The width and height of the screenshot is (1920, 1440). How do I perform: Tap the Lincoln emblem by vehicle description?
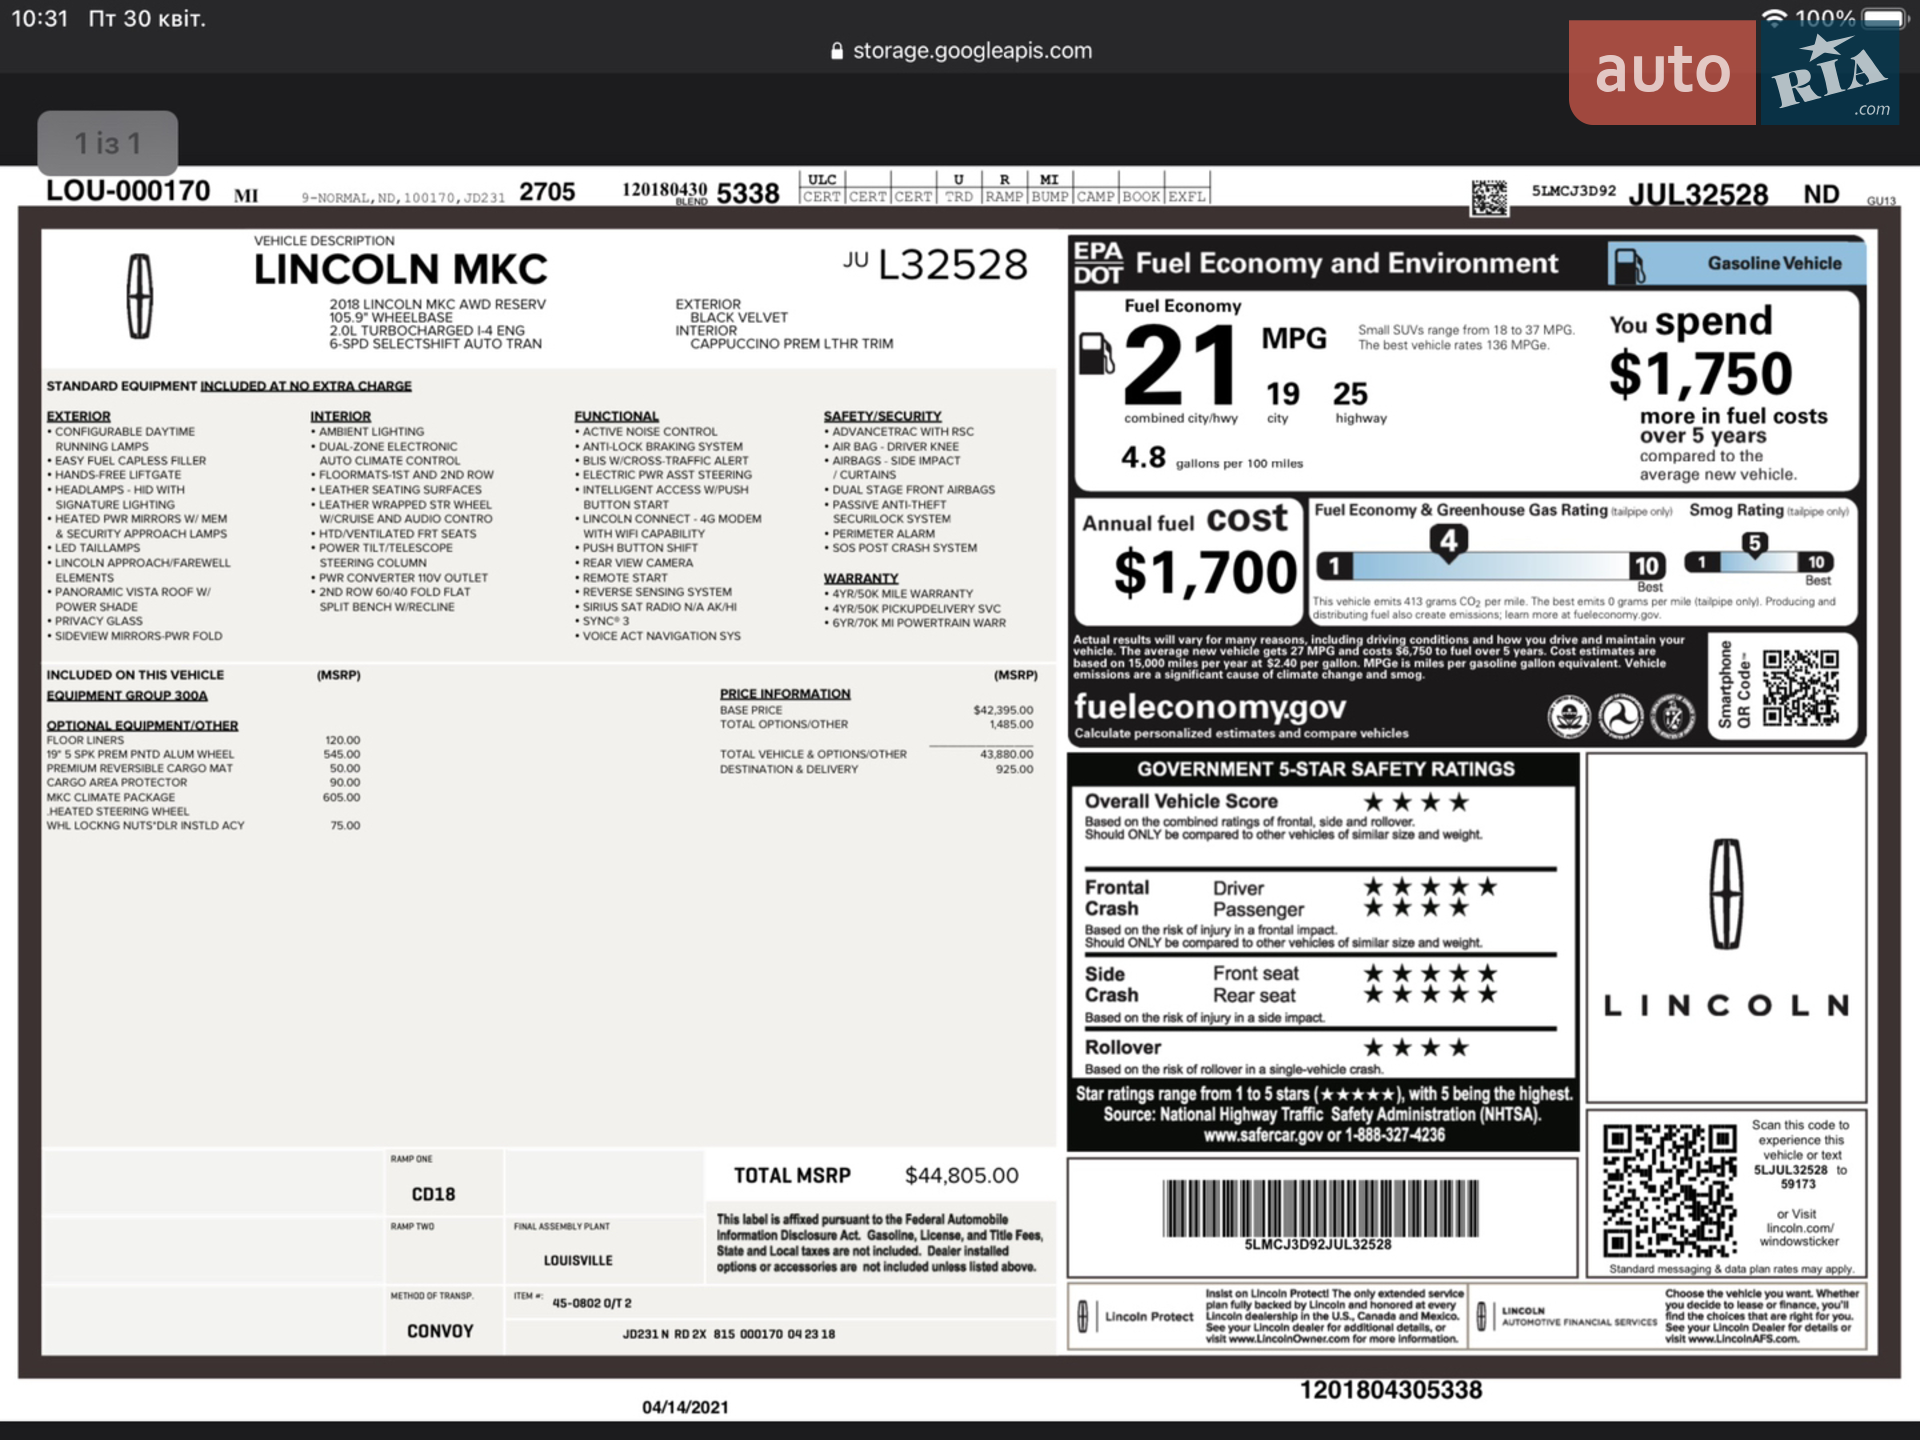point(140,296)
